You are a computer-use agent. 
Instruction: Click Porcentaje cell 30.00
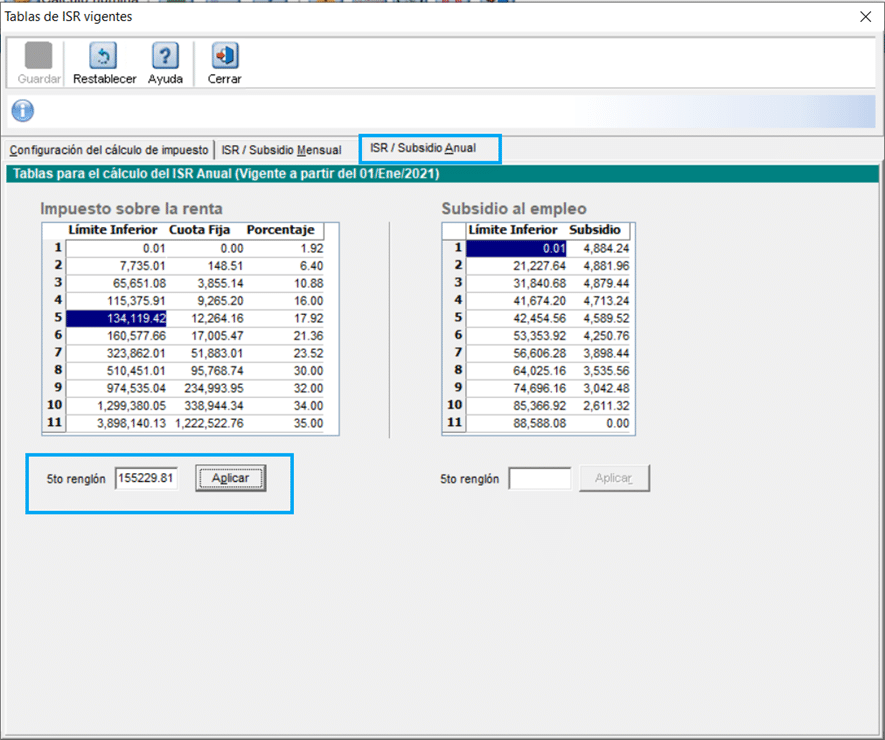tap(284, 371)
